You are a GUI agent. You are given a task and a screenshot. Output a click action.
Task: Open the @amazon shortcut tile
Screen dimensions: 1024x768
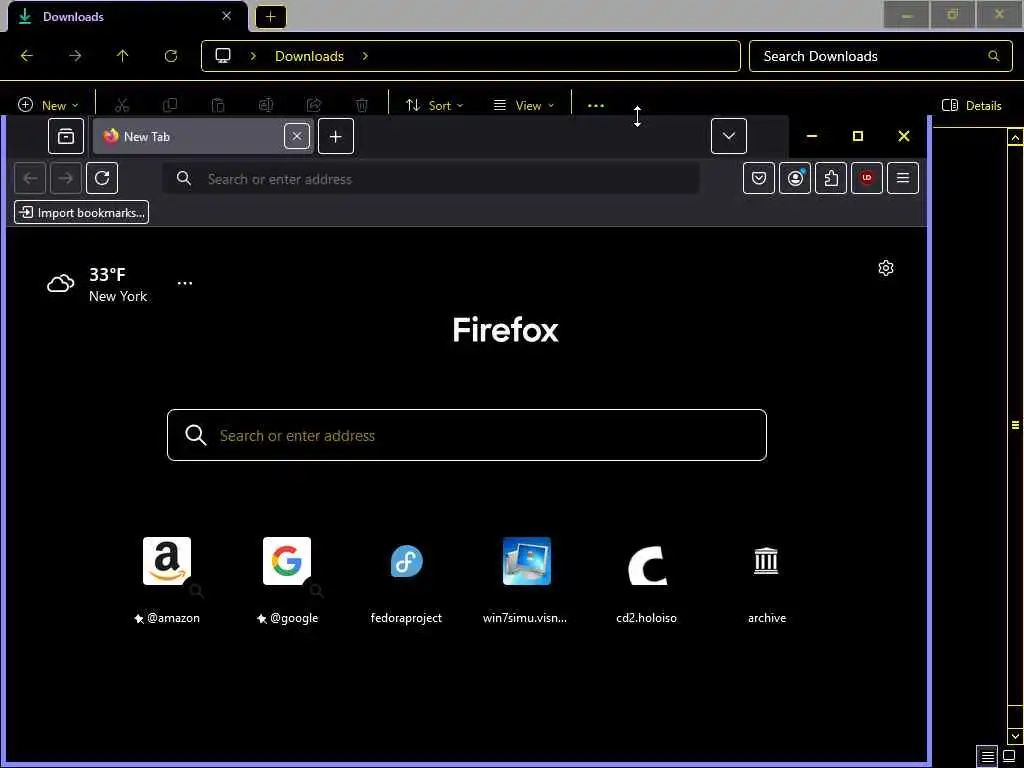point(167,581)
